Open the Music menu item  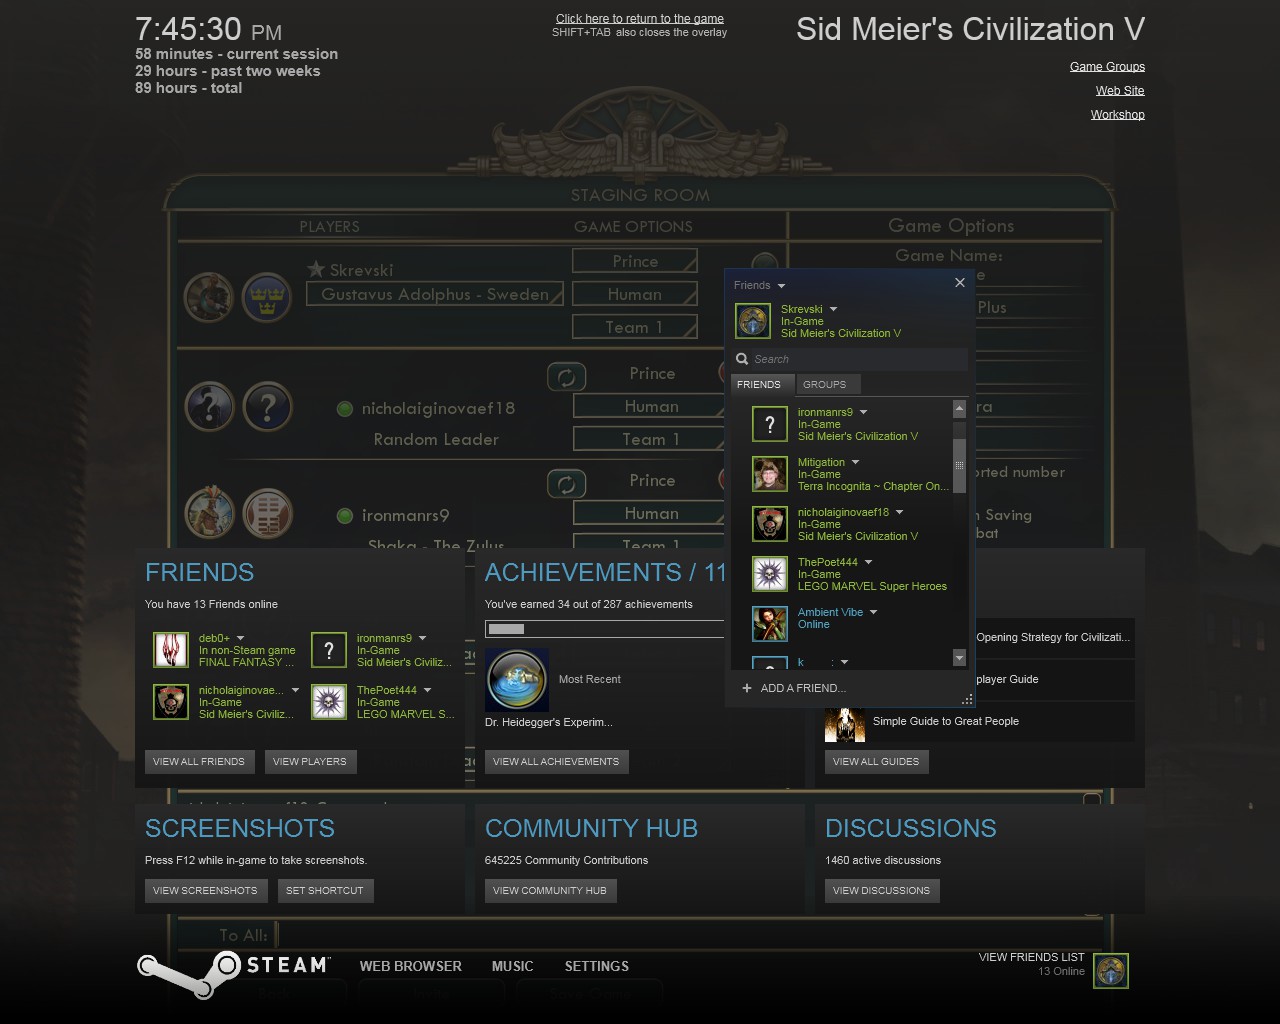(x=512, y=966)
